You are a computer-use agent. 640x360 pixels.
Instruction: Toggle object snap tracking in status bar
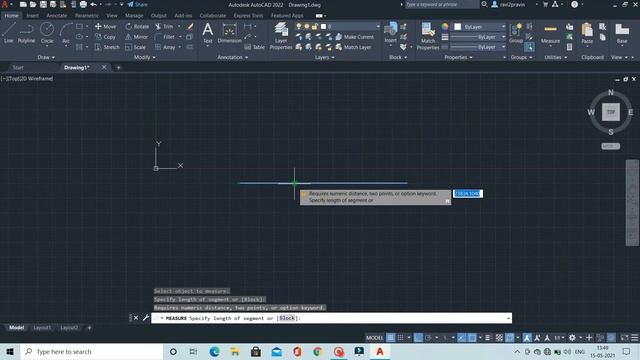coord(462,338)
